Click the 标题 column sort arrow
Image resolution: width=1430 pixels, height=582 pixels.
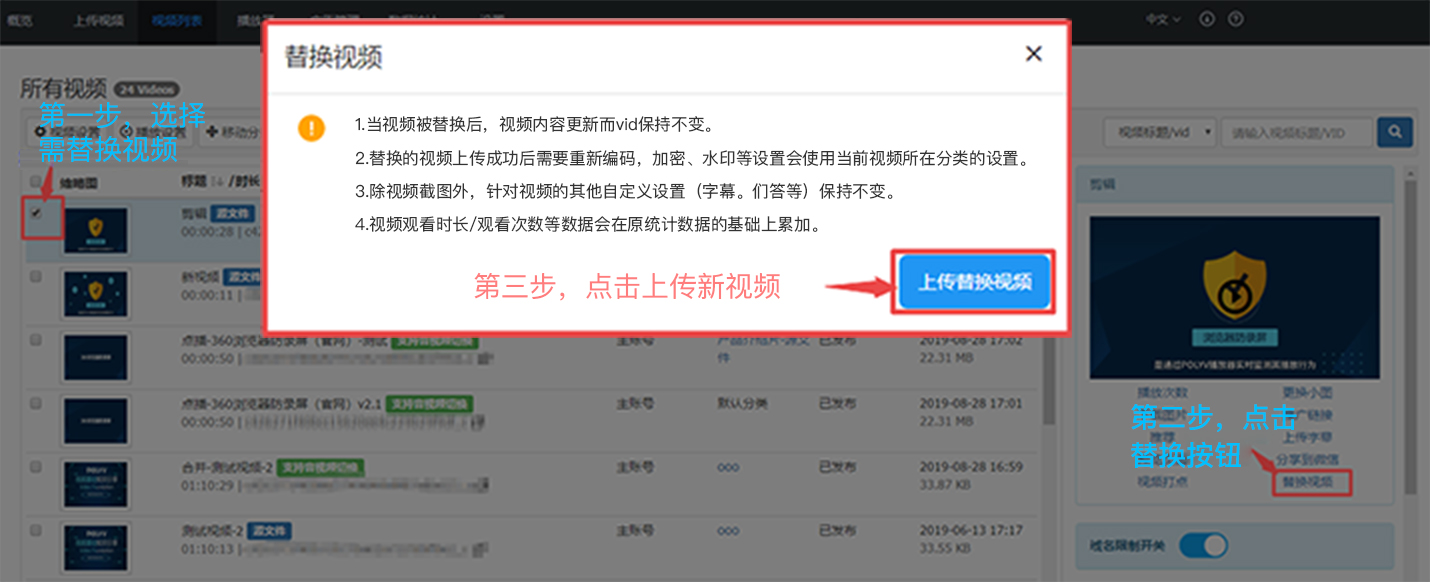(215, 181)
